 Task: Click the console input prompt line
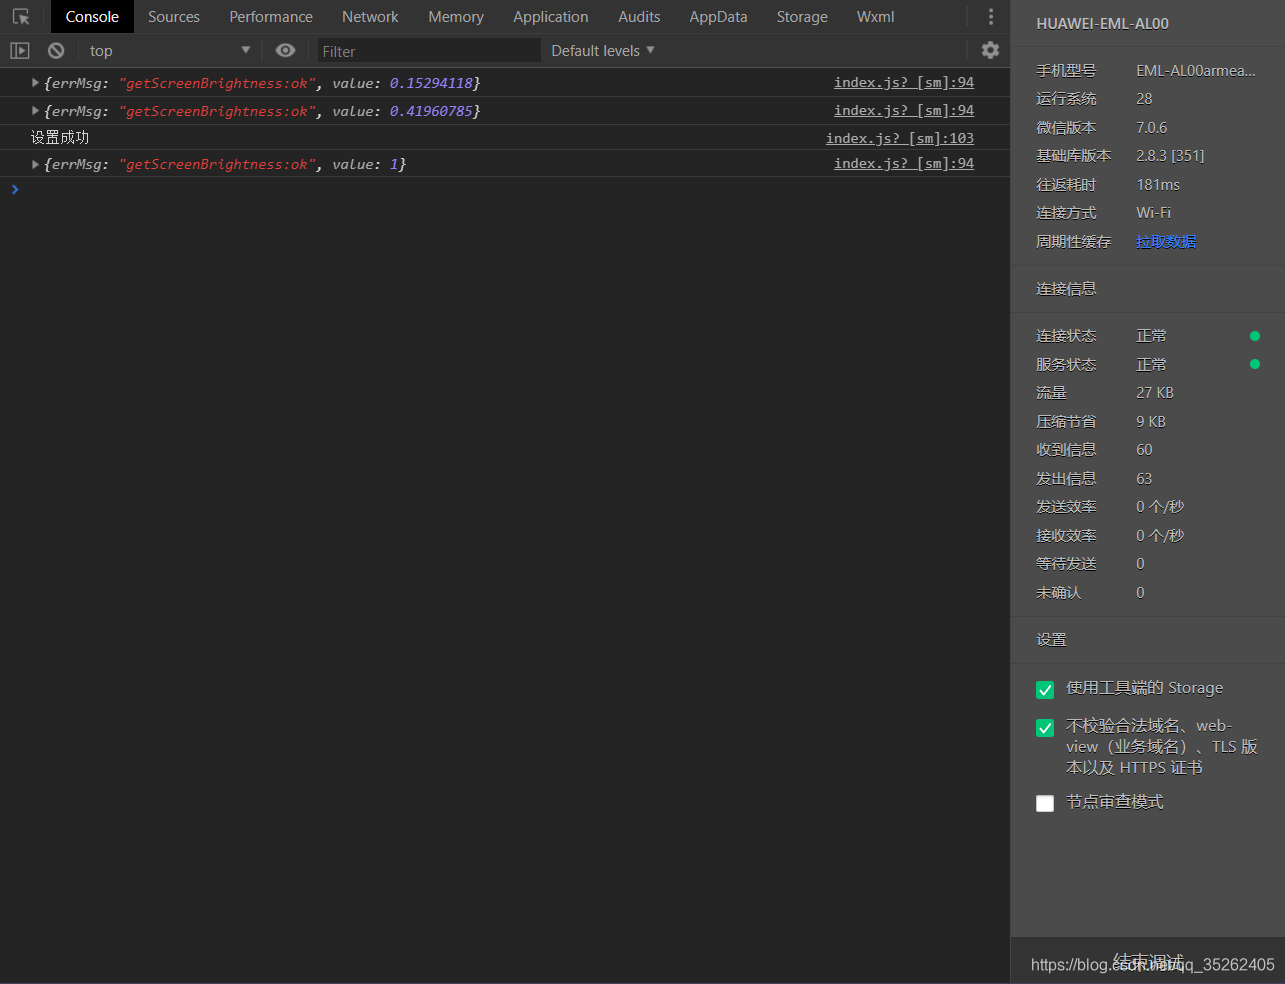(x=505, y=189)
